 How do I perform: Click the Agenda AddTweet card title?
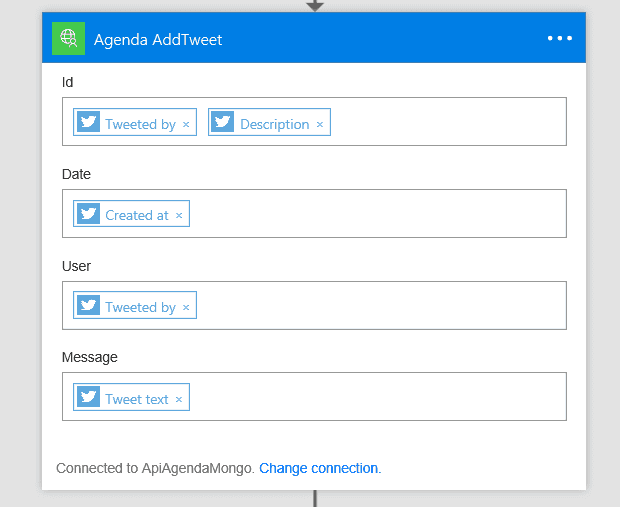pyautogui.click(x=158, y=40)
